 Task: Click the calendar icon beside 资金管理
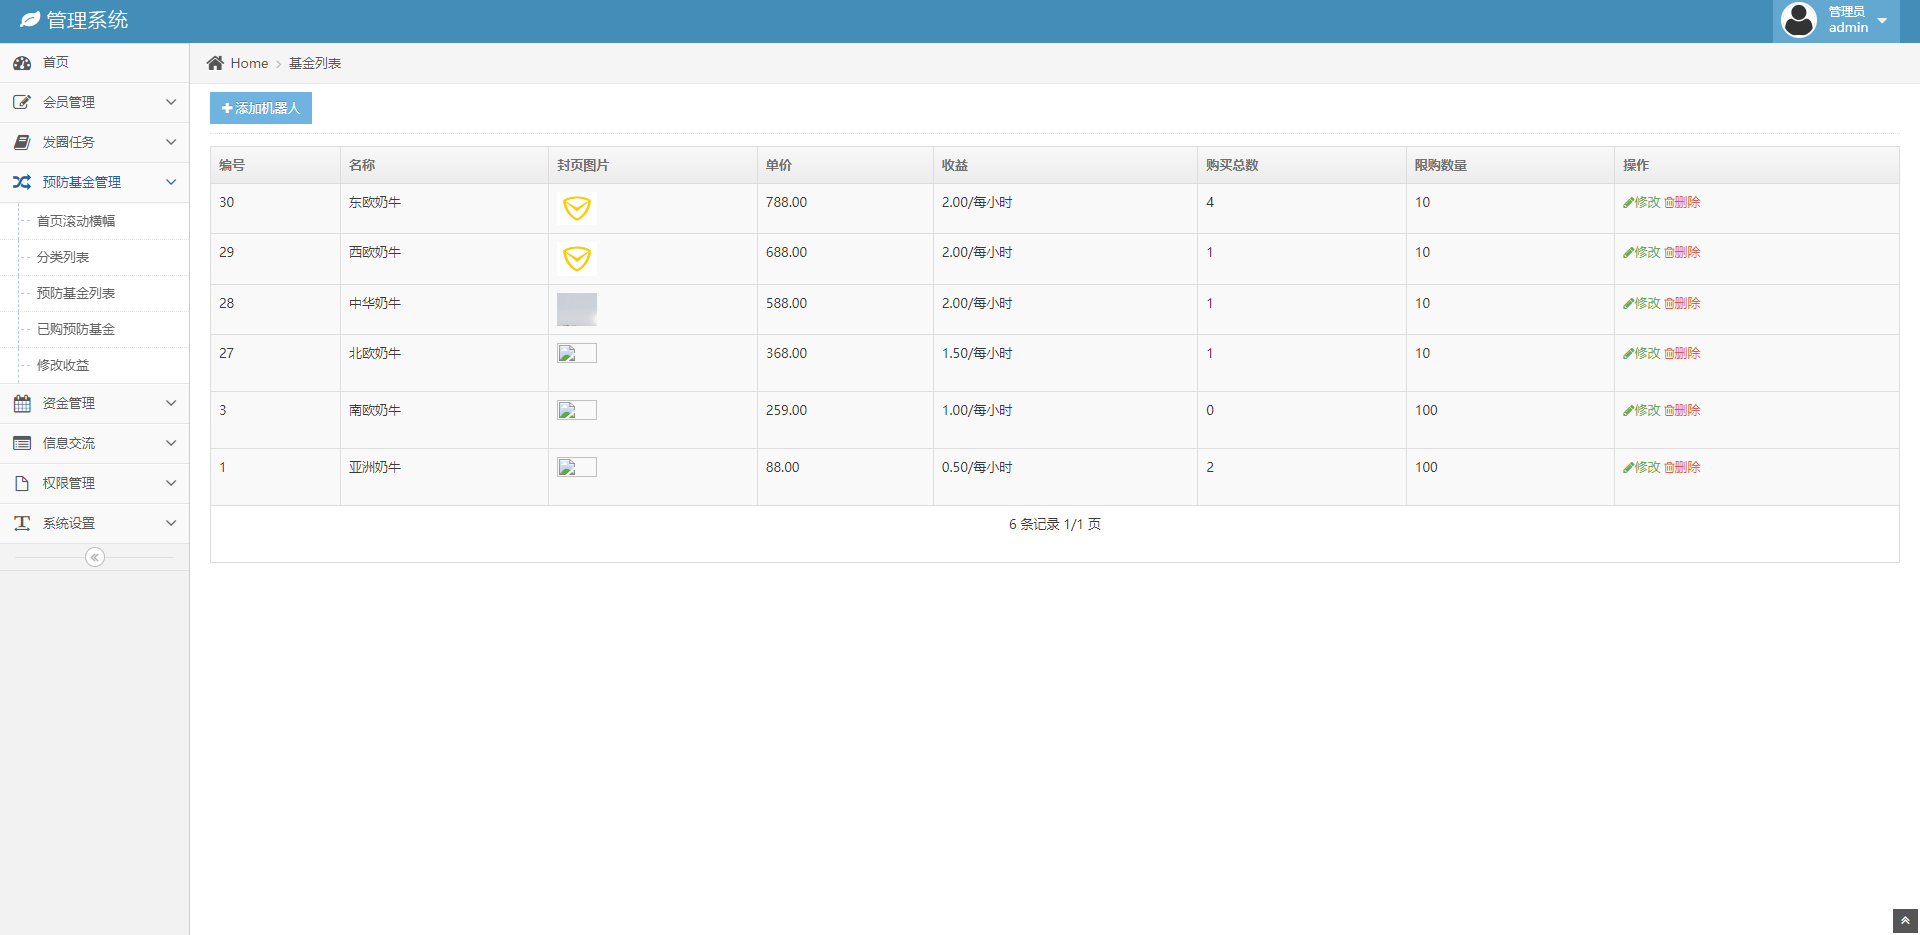click(x=22, y=403)
